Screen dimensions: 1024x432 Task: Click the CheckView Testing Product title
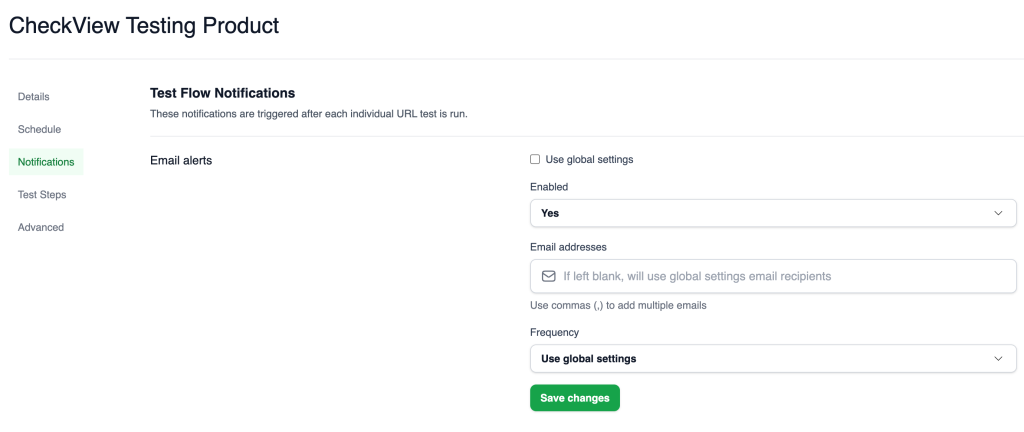tap(144, 25)
